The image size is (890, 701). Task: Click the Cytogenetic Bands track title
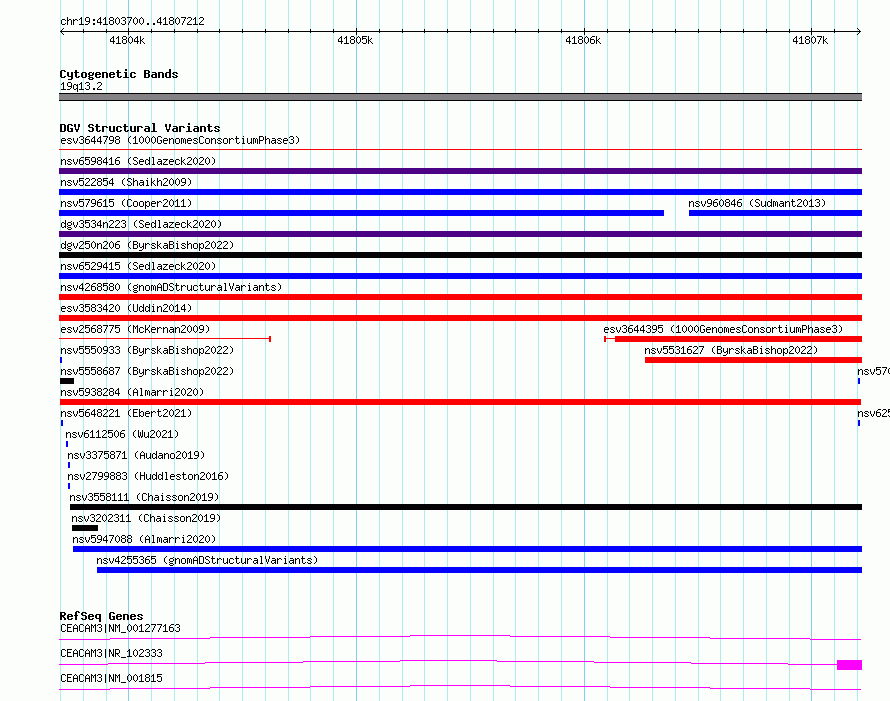click(119, 74)
